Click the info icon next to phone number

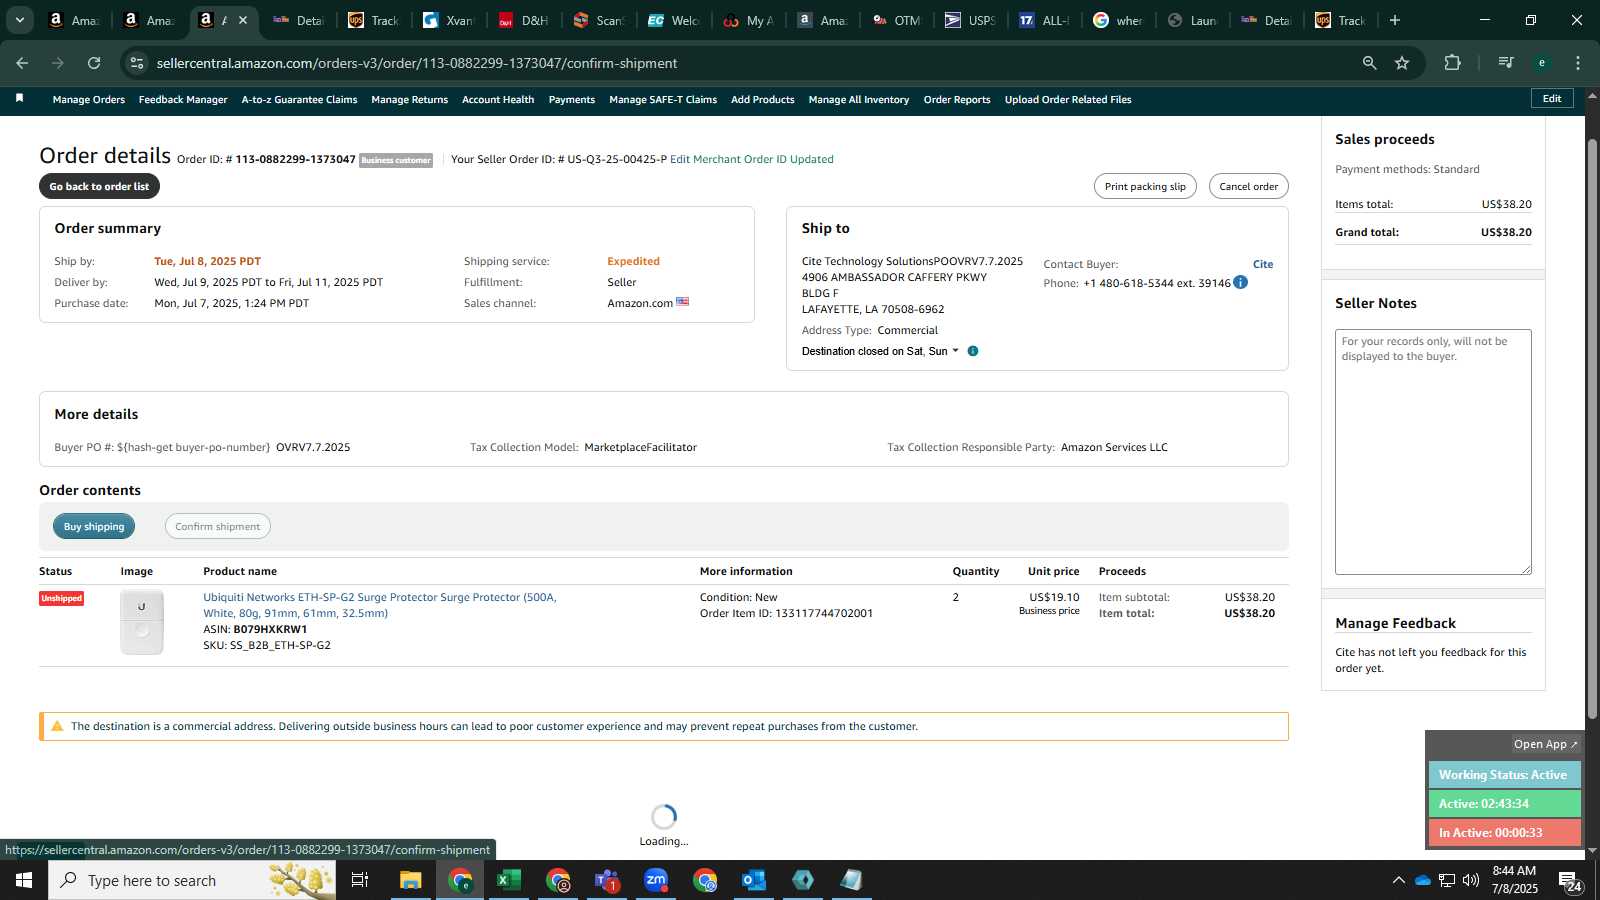[x=1241, y=283]
